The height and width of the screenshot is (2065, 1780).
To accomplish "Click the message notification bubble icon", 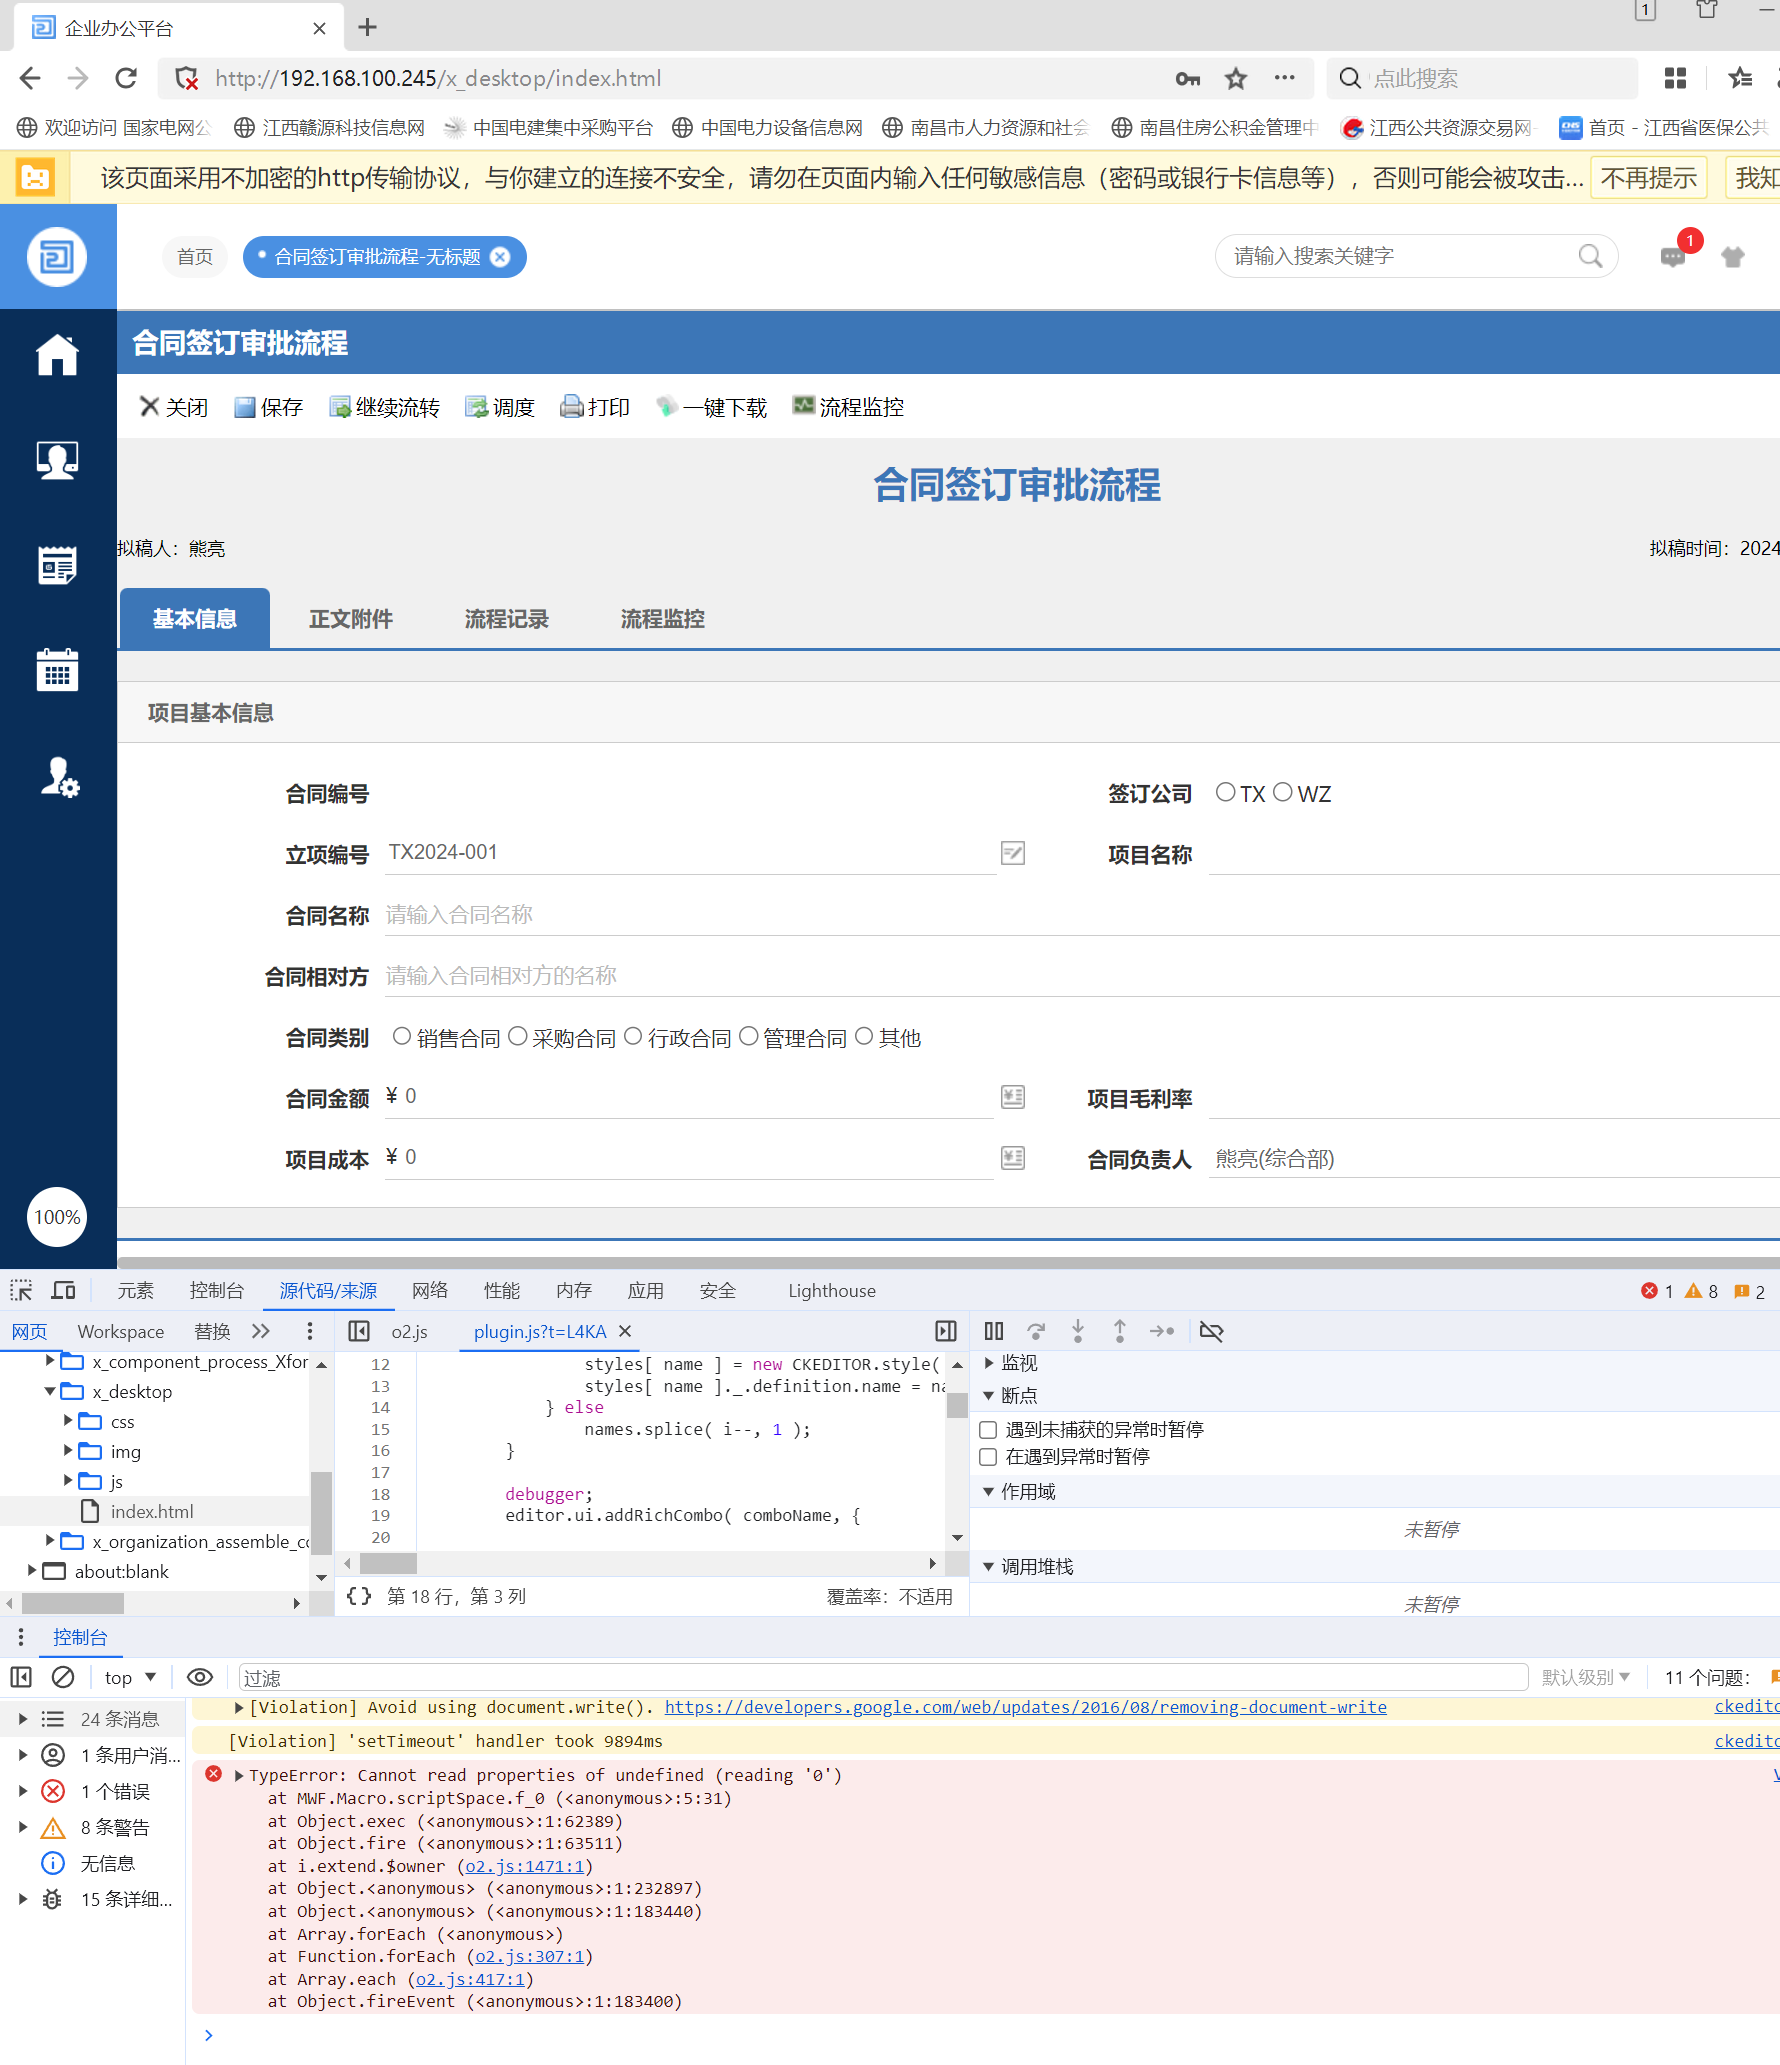I will coord(1672,257).
